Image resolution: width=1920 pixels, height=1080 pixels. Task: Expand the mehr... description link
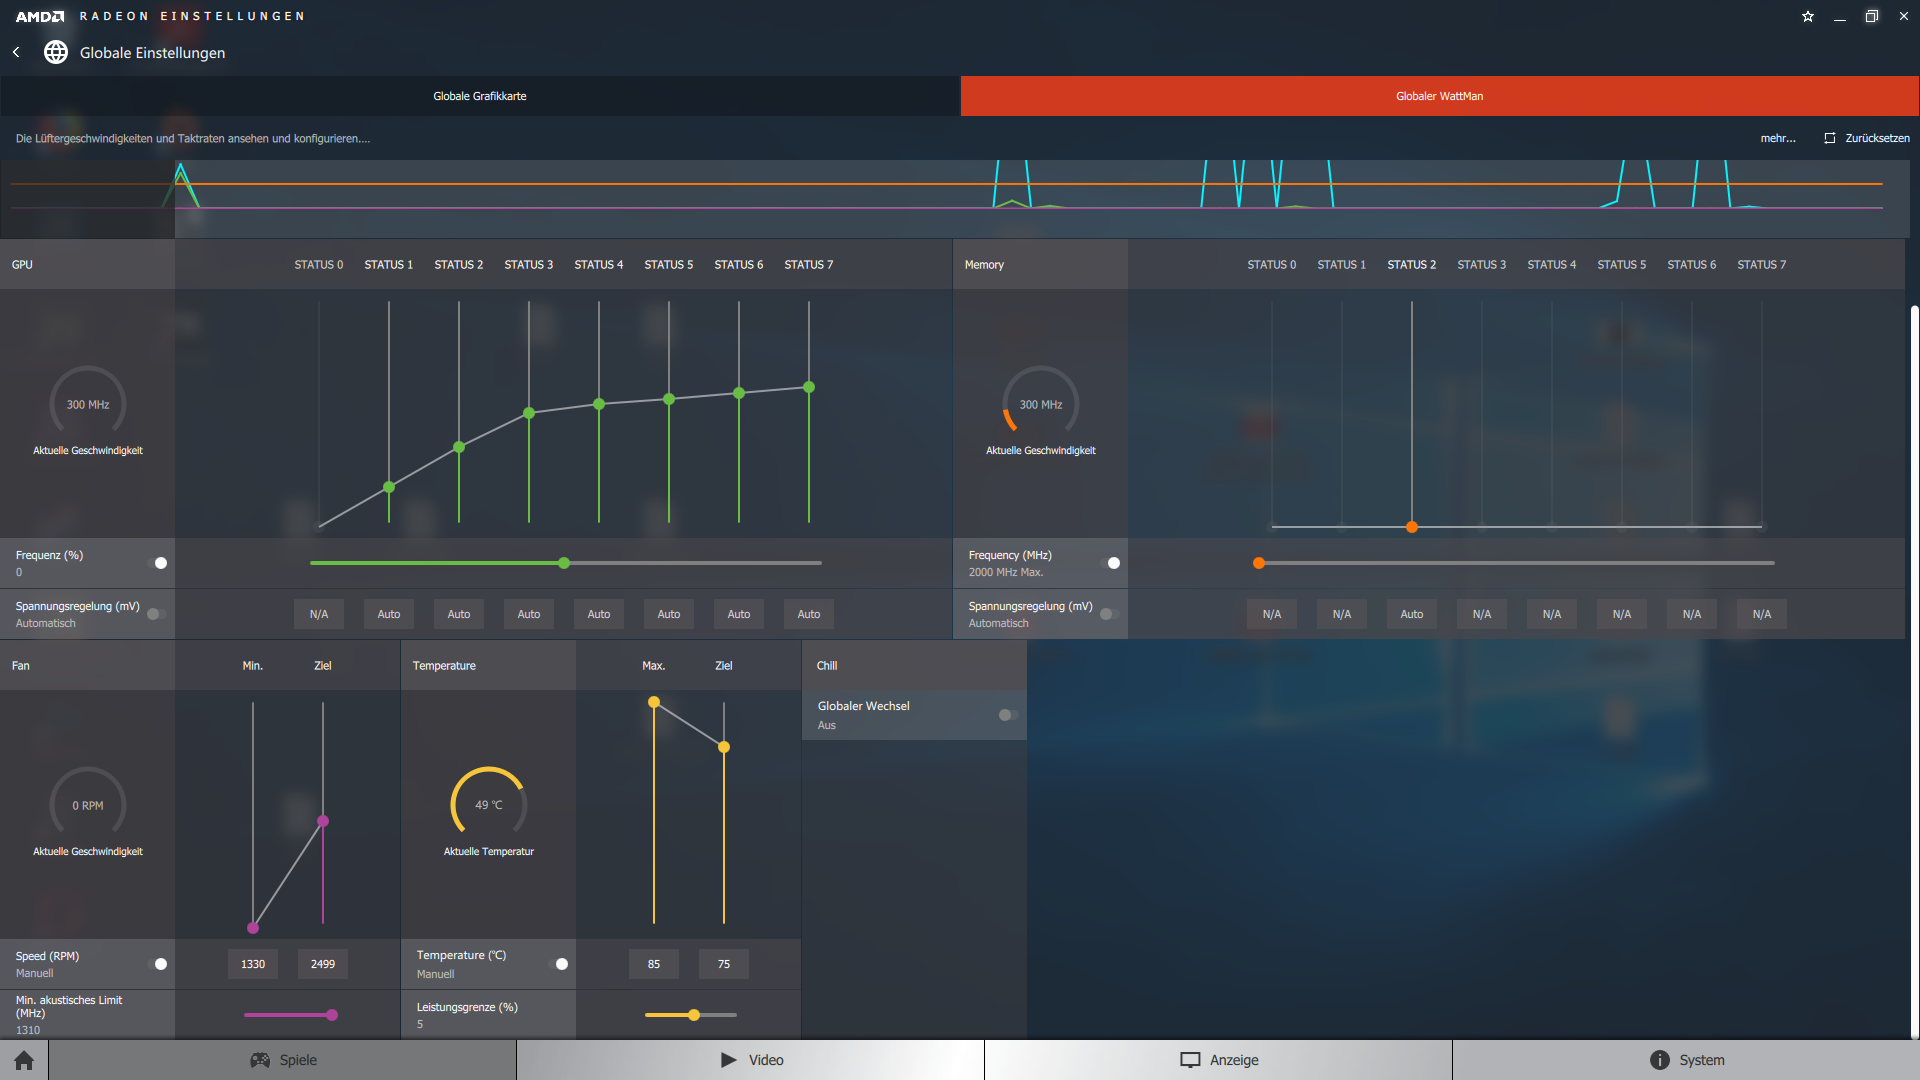(1777, 138)
